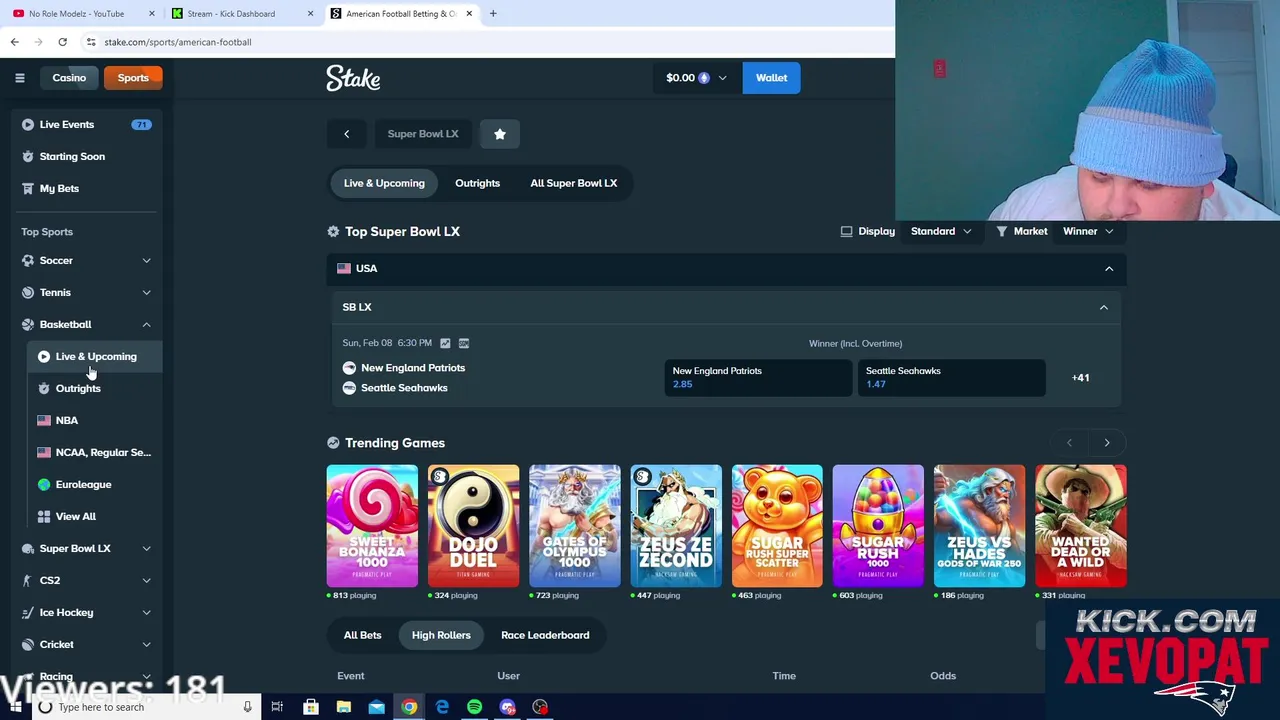The height and width of the screenshot is (720, 1280).
Task: Click the Tennis icon in sidebar
Action: [x=28, y=293]
